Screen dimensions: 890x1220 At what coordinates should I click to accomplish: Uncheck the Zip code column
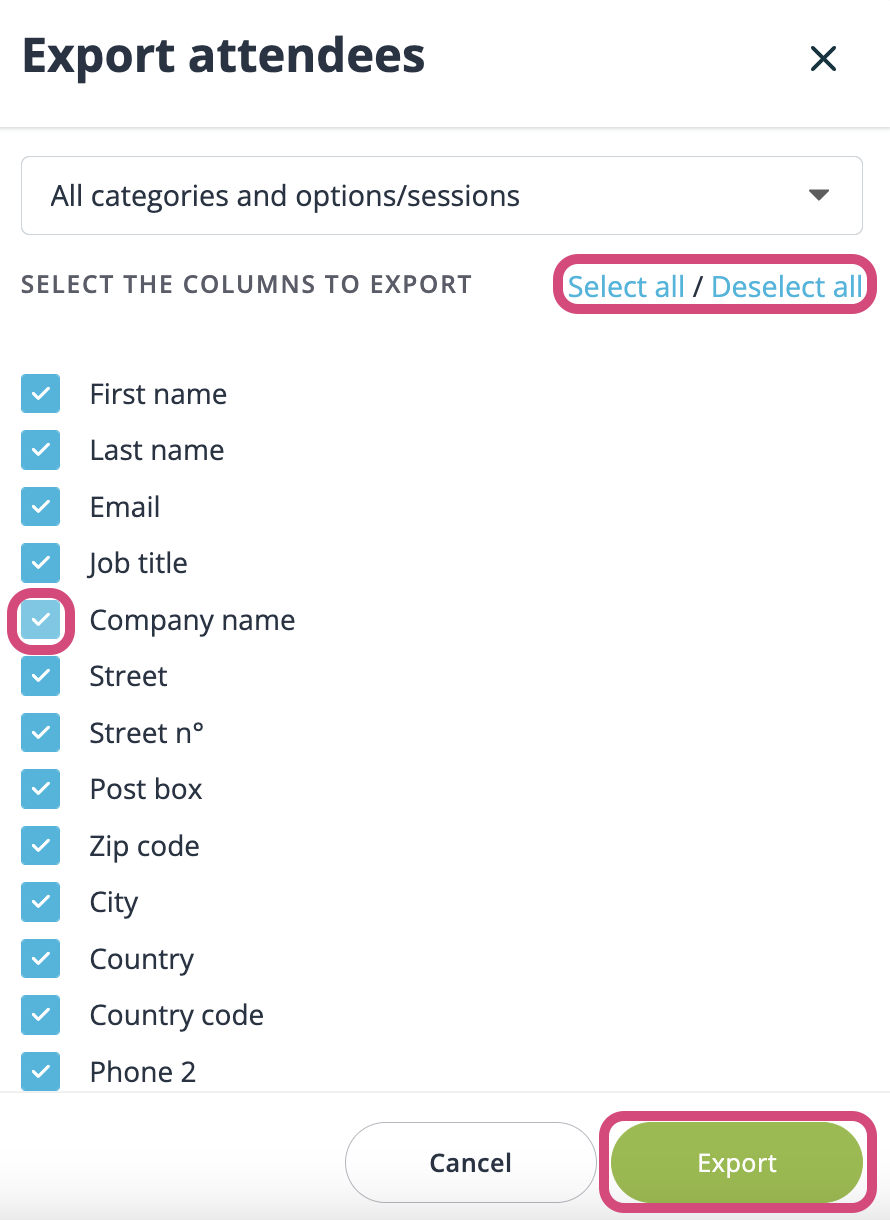pos(40,845)
